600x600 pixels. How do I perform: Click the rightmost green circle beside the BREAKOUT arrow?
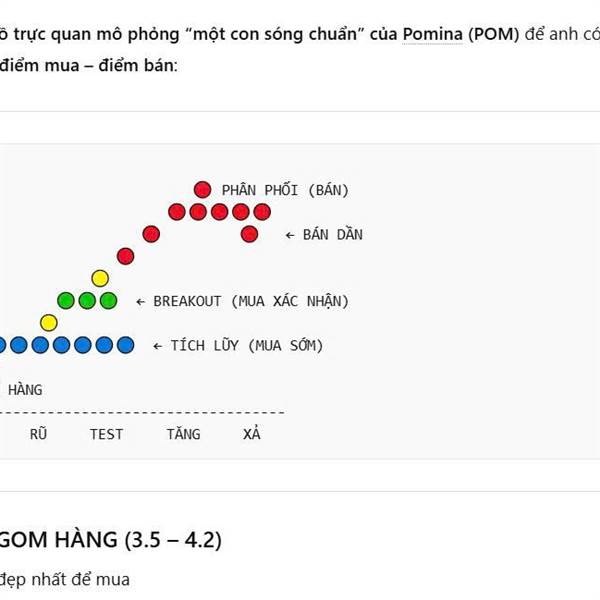point(108,300)
